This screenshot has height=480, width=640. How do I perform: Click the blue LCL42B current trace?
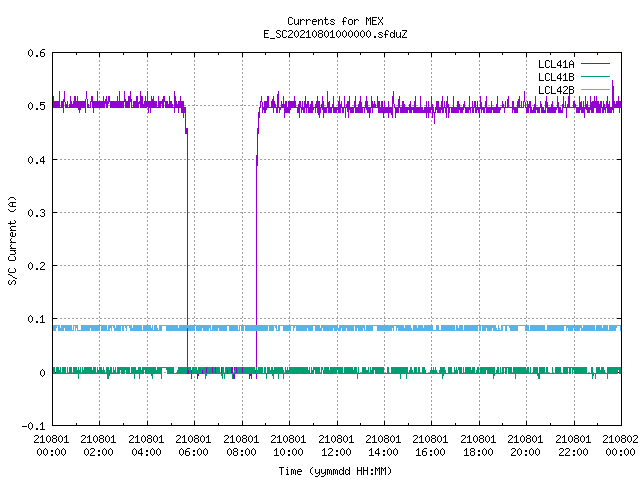(x=337, y=328)
